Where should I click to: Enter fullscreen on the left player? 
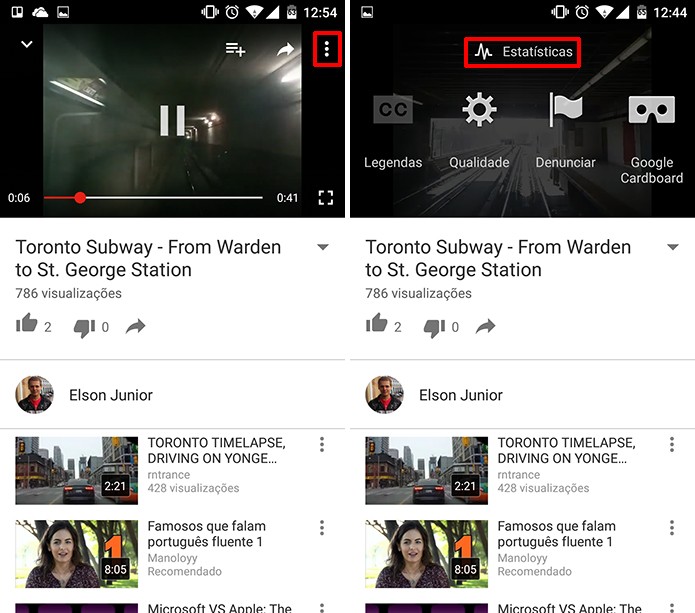point(326,198)
